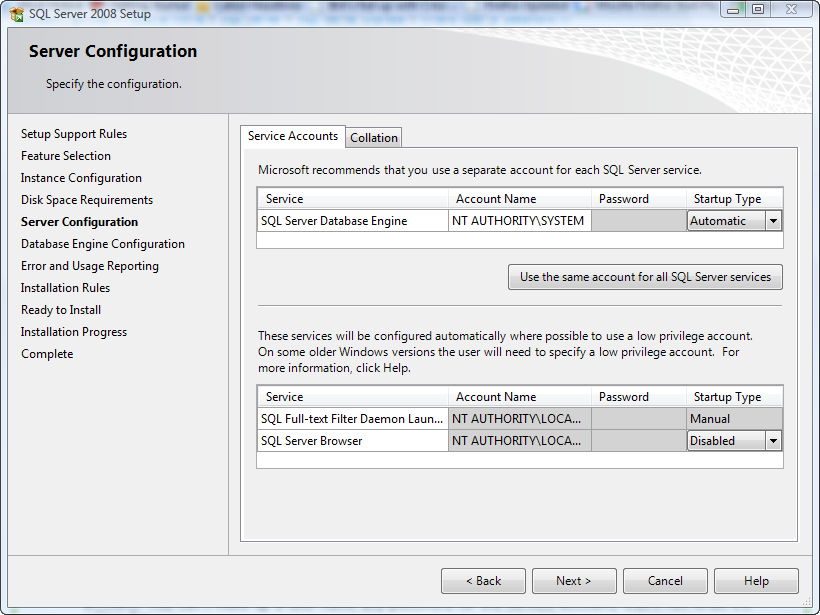This screenshot has width=820, height=615.
Task: Close the SQL Server 2008 Setup window
Action: click(791, 9)
